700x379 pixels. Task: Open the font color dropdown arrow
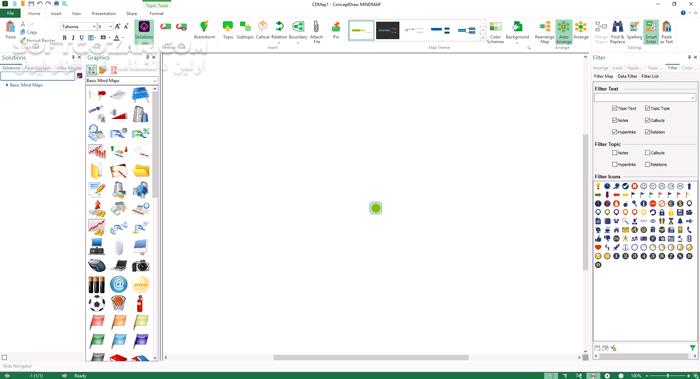point(123,38)
